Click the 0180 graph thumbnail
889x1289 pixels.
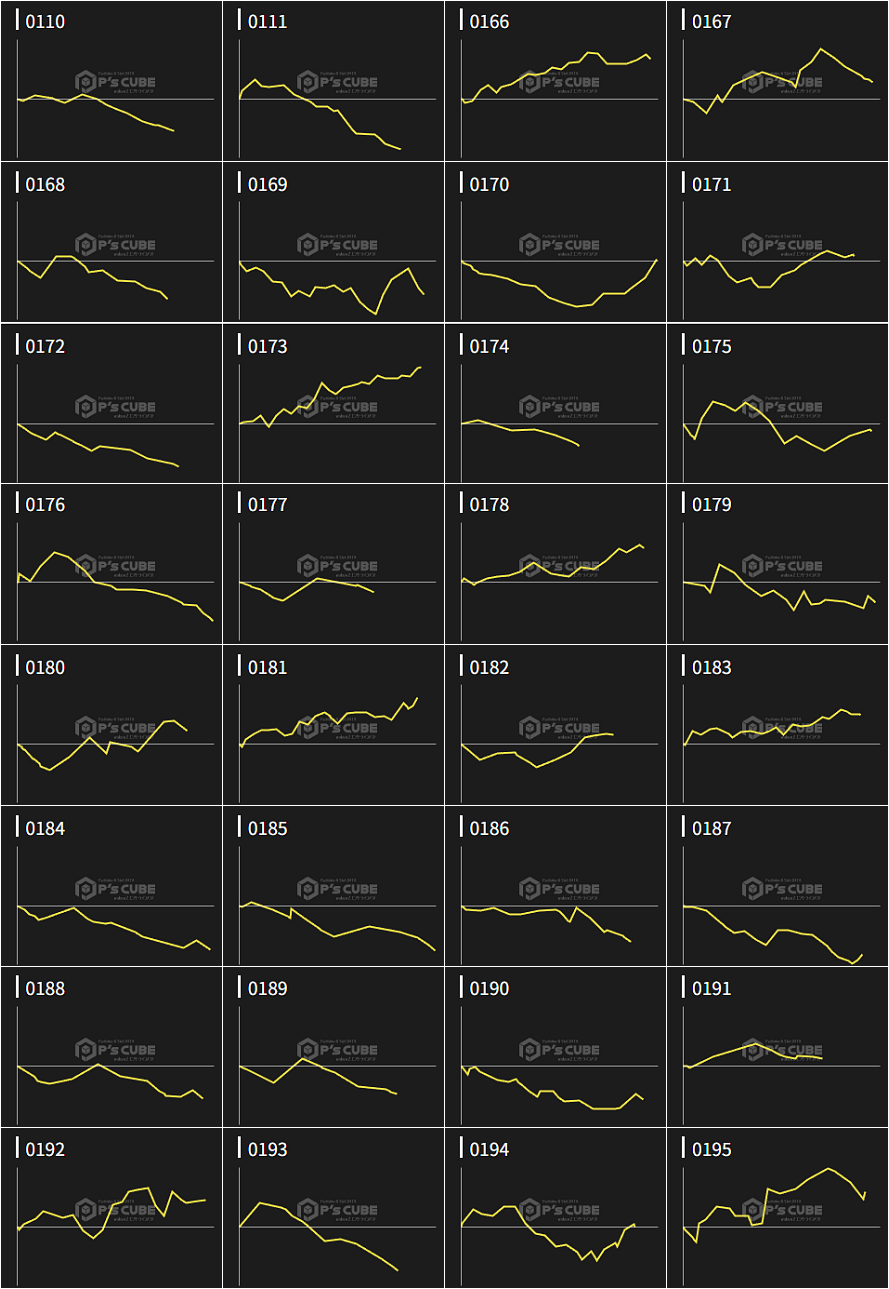tap(111, 726)
